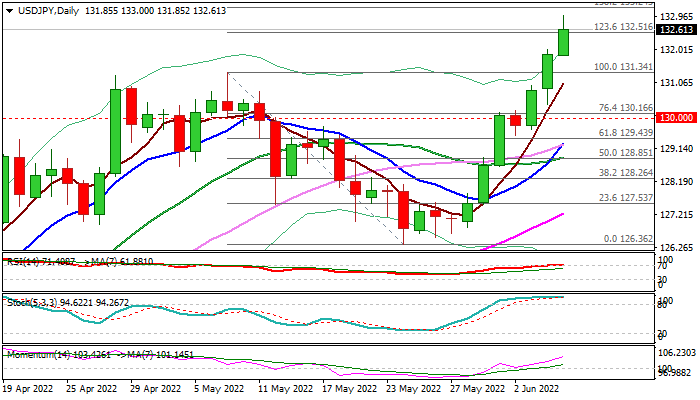The width and height of the screenshot is (700, 400).
Task: Click the 23 May 2022 date marker
Action: click(414, 389)
